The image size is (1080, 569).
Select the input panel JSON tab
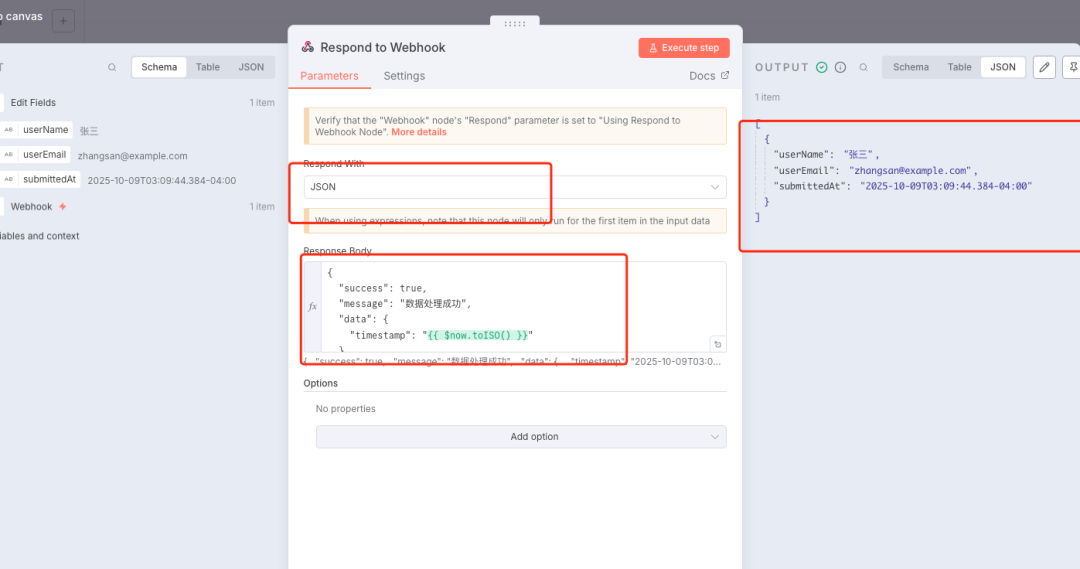click(251, 67)
